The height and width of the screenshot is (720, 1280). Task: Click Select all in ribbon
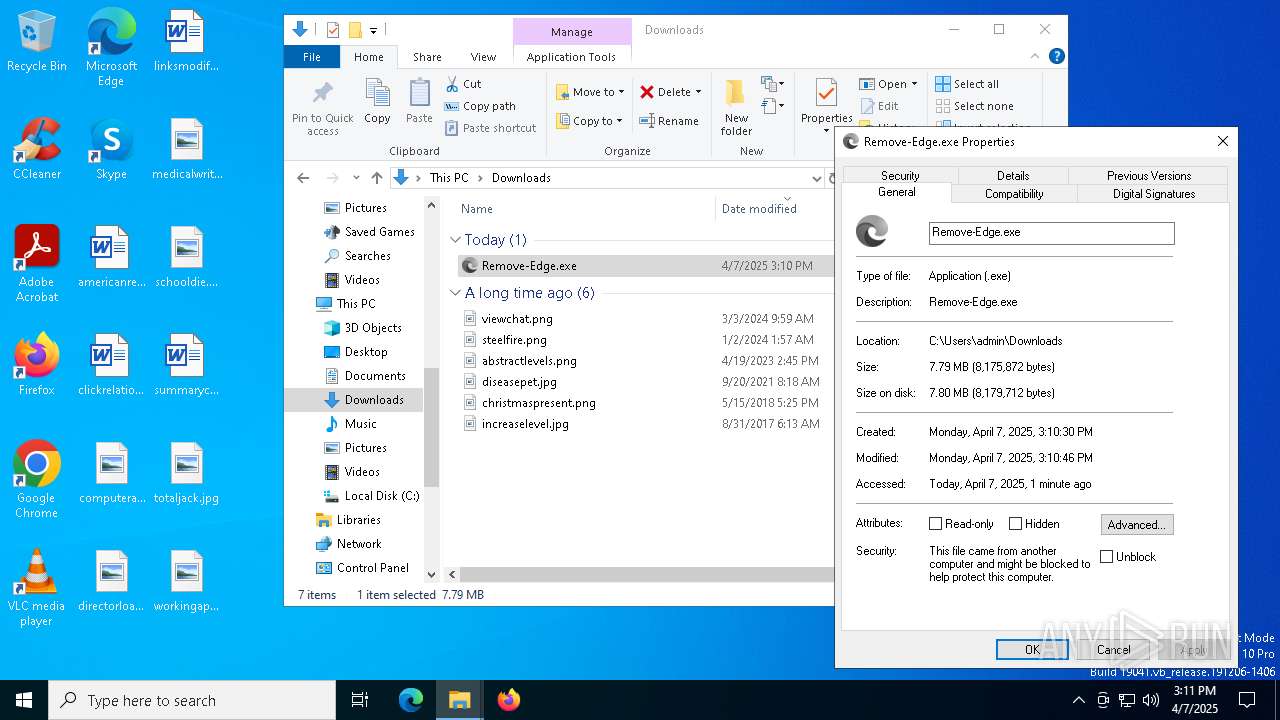(x=967, y=84)
